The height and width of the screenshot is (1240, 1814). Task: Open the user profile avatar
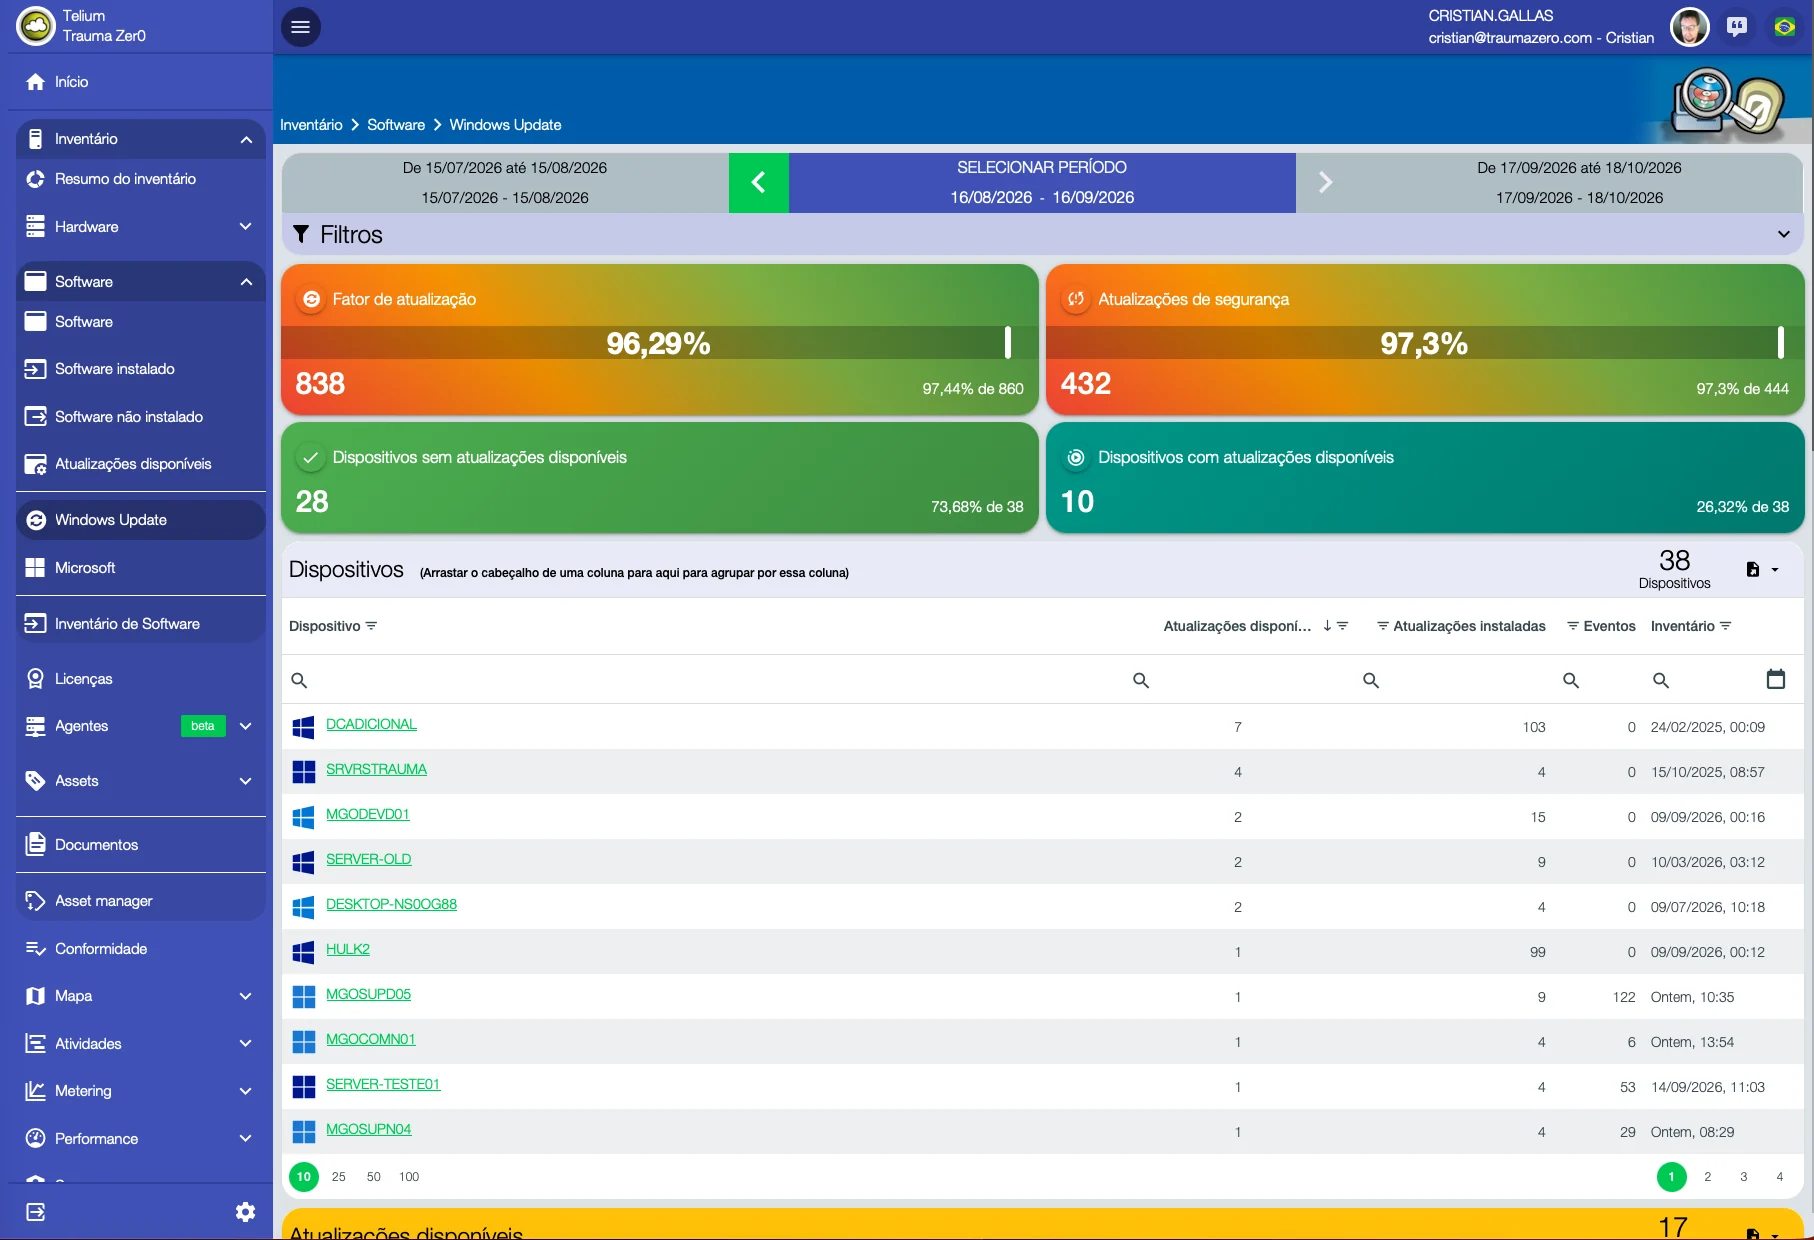click(1690, 27)
